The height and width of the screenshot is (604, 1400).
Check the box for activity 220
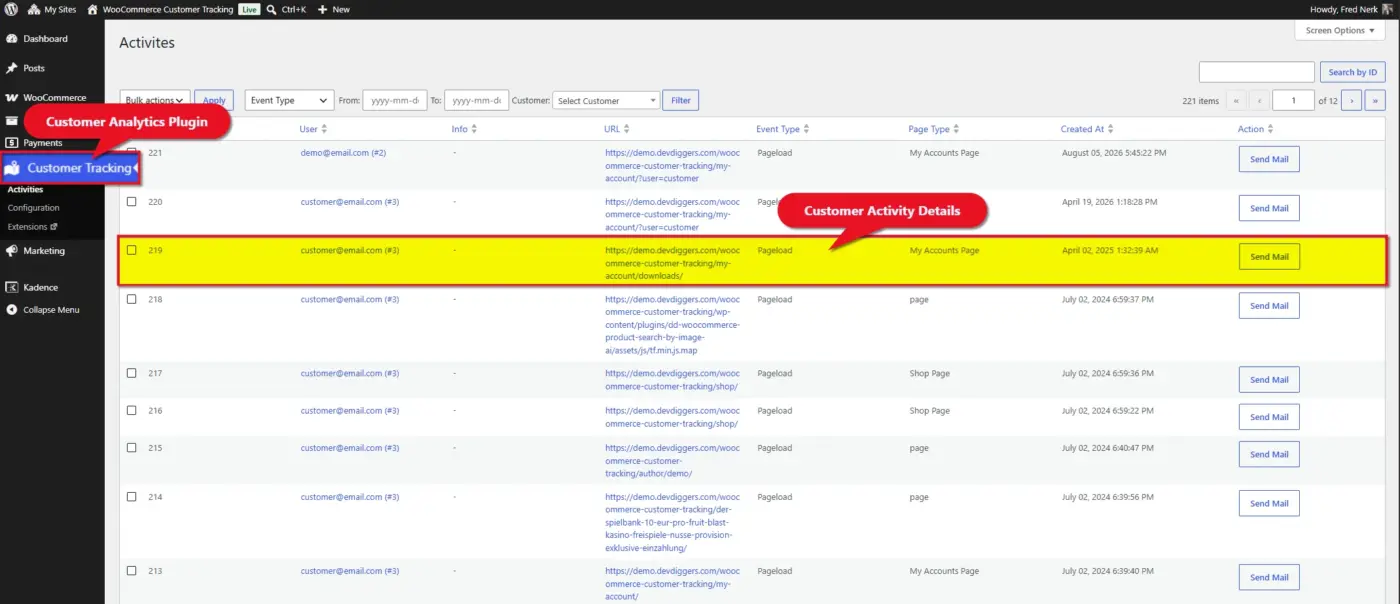click(131, 201)
